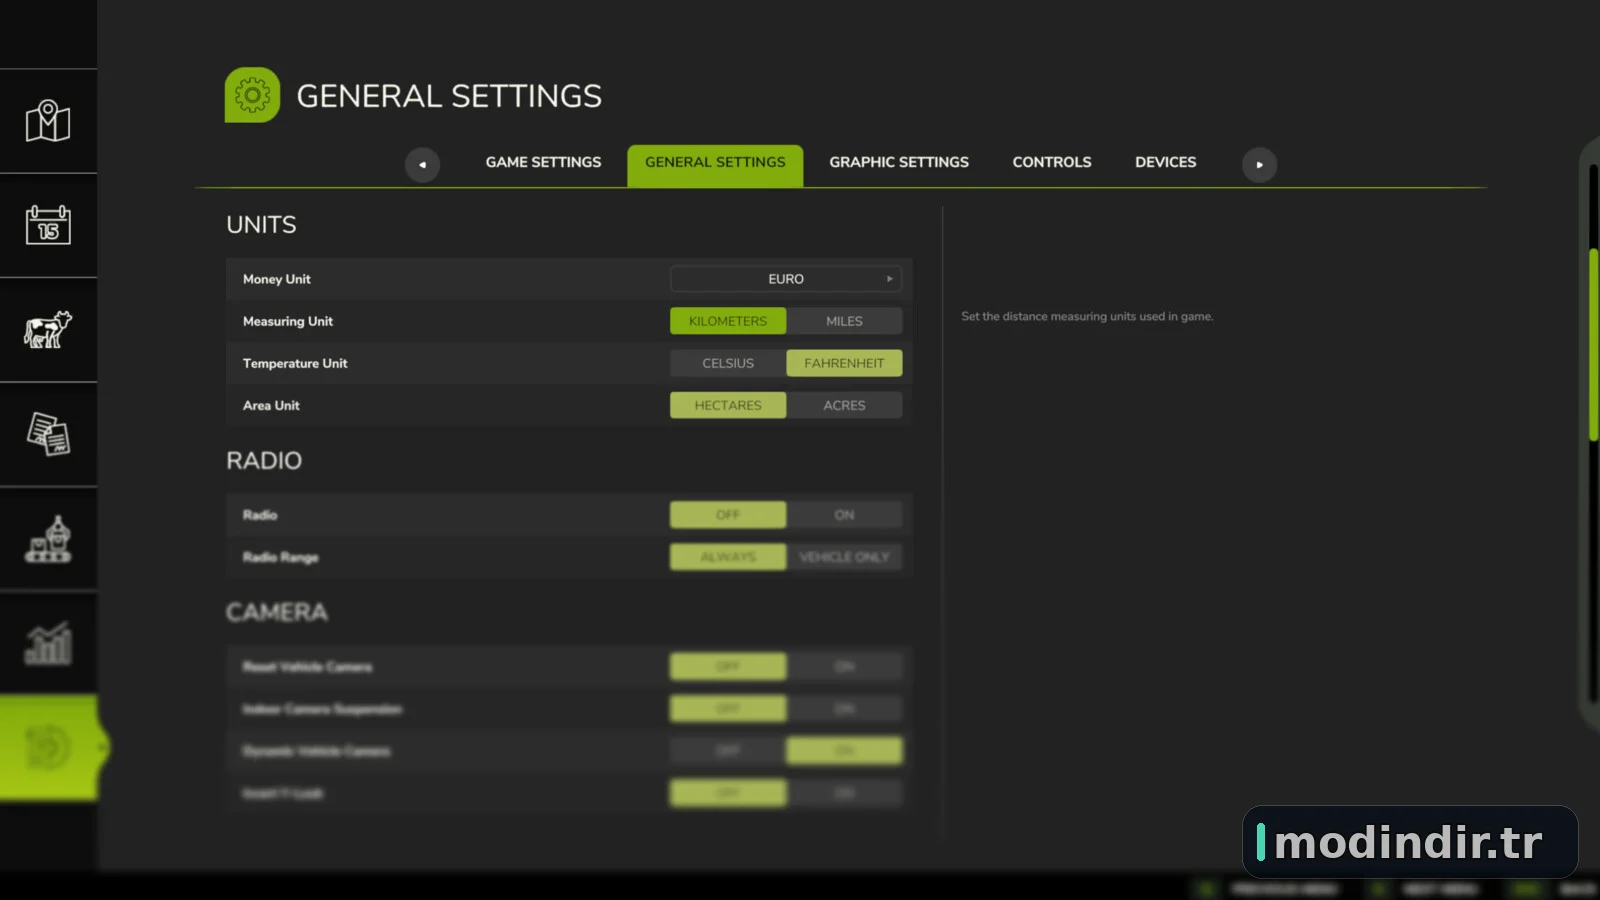Image resolution: width=1600 pixels, height=900 pixels.
Task: Click the Measuring Unit row label
Action: coord(288,321)
